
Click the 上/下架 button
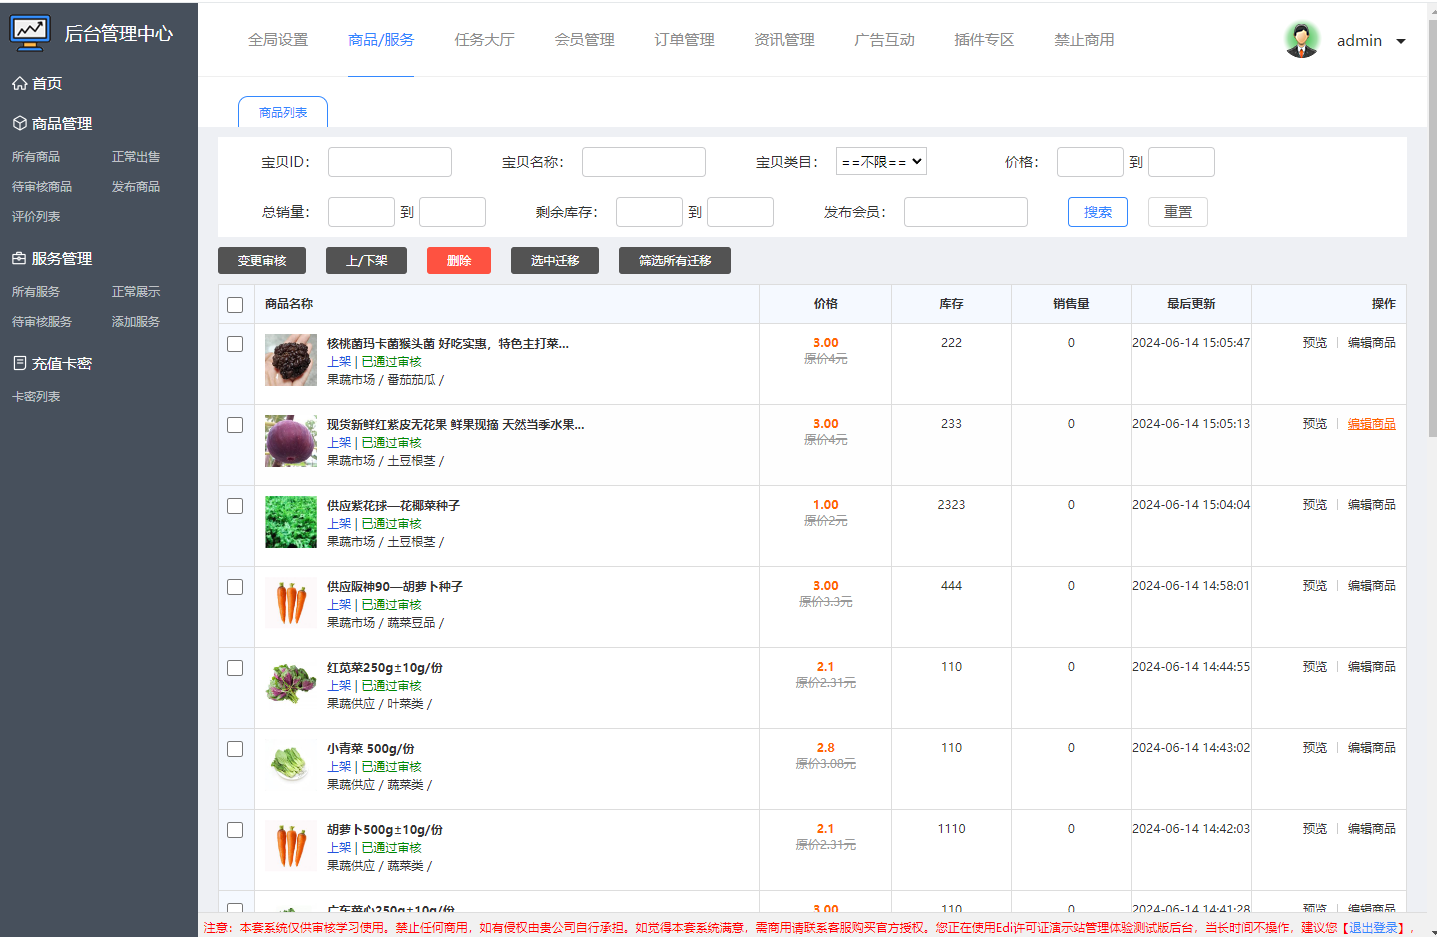(366, 260)
